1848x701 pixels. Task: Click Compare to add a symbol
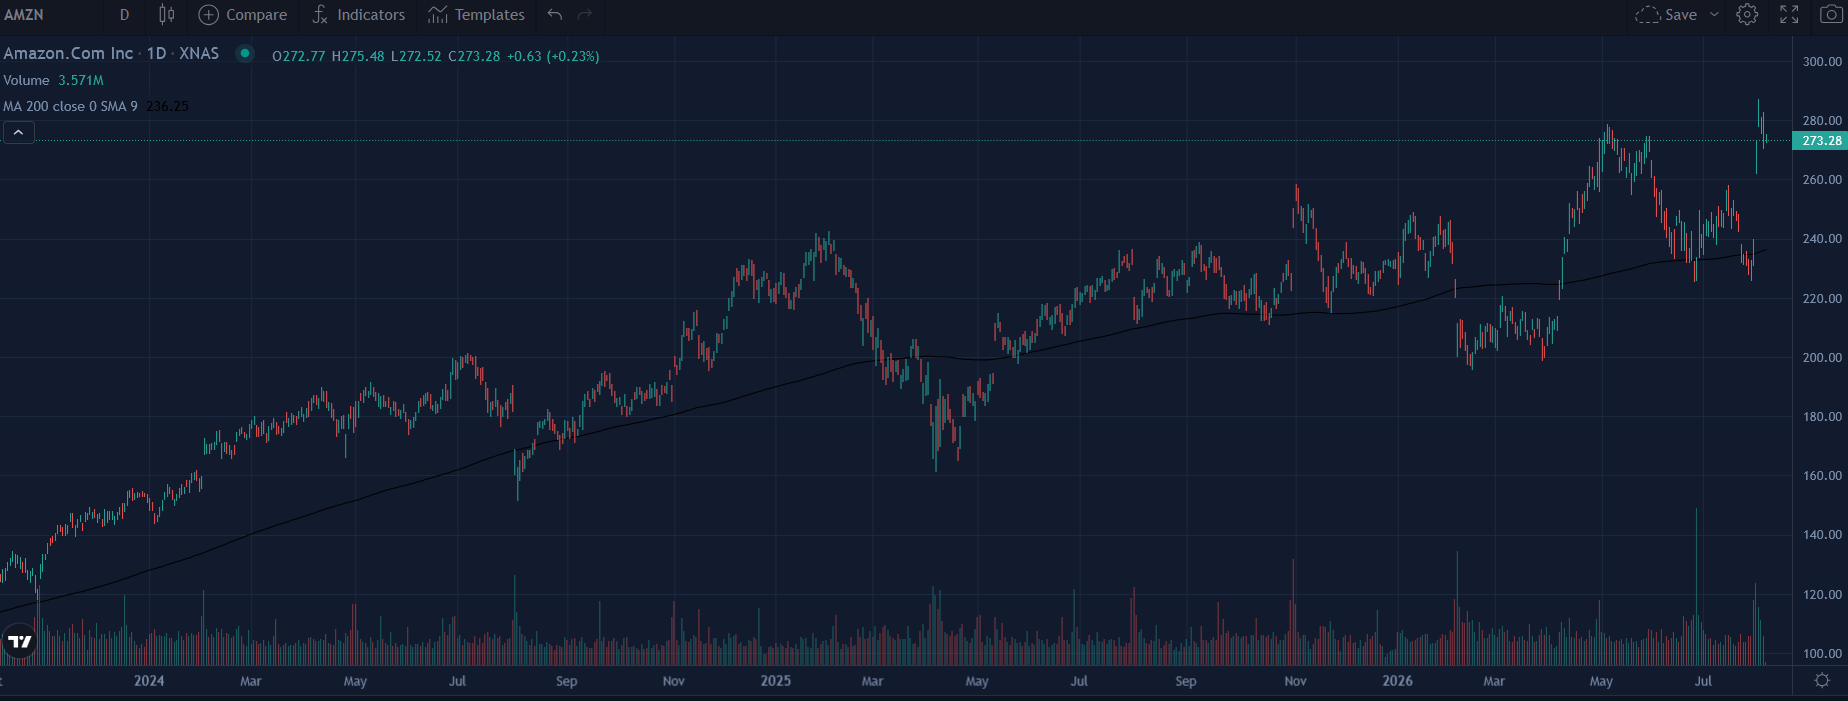243,15
